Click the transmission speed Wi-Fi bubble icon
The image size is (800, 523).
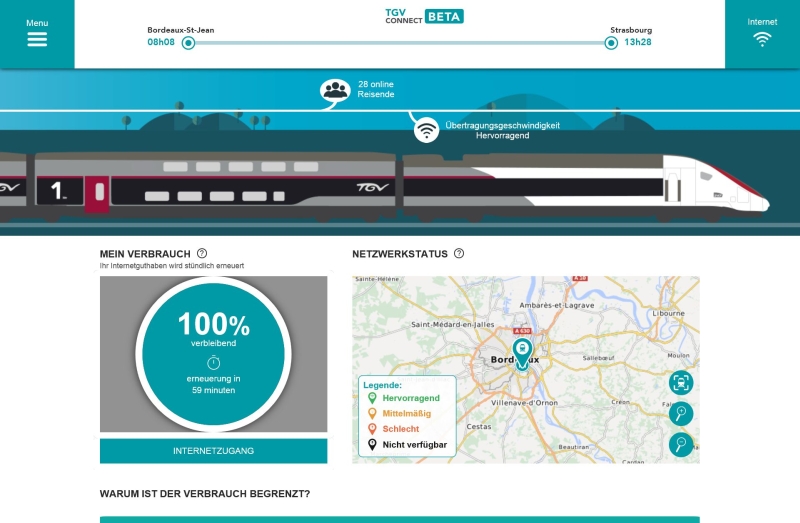click(x=427, y=129)
